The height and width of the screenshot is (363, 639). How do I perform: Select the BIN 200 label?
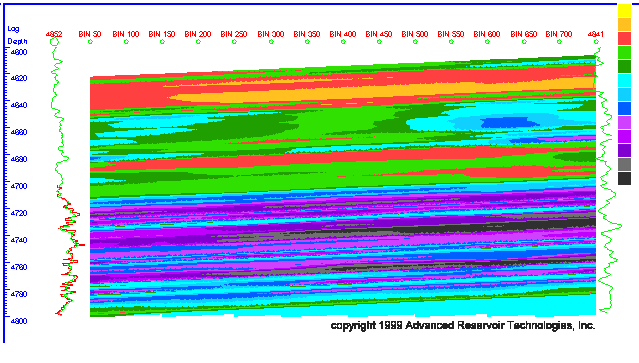point(198,34)
